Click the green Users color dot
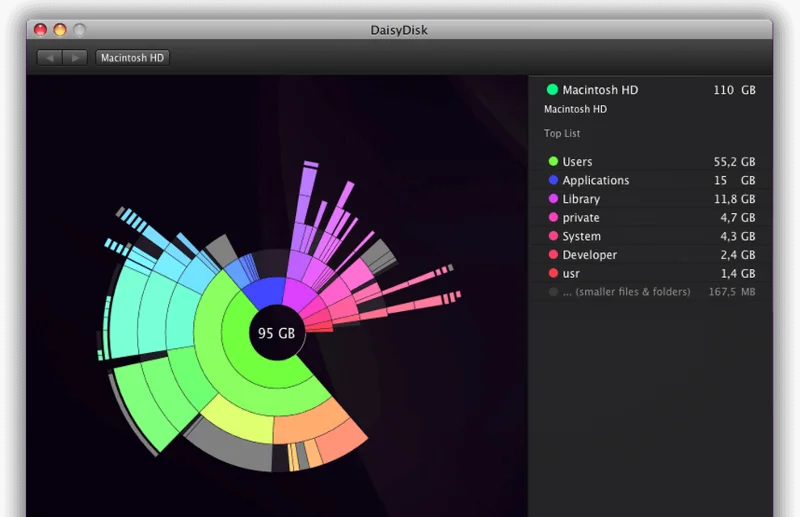The height and width of the screenshot is (517, 800). click(x=553, y=162)
